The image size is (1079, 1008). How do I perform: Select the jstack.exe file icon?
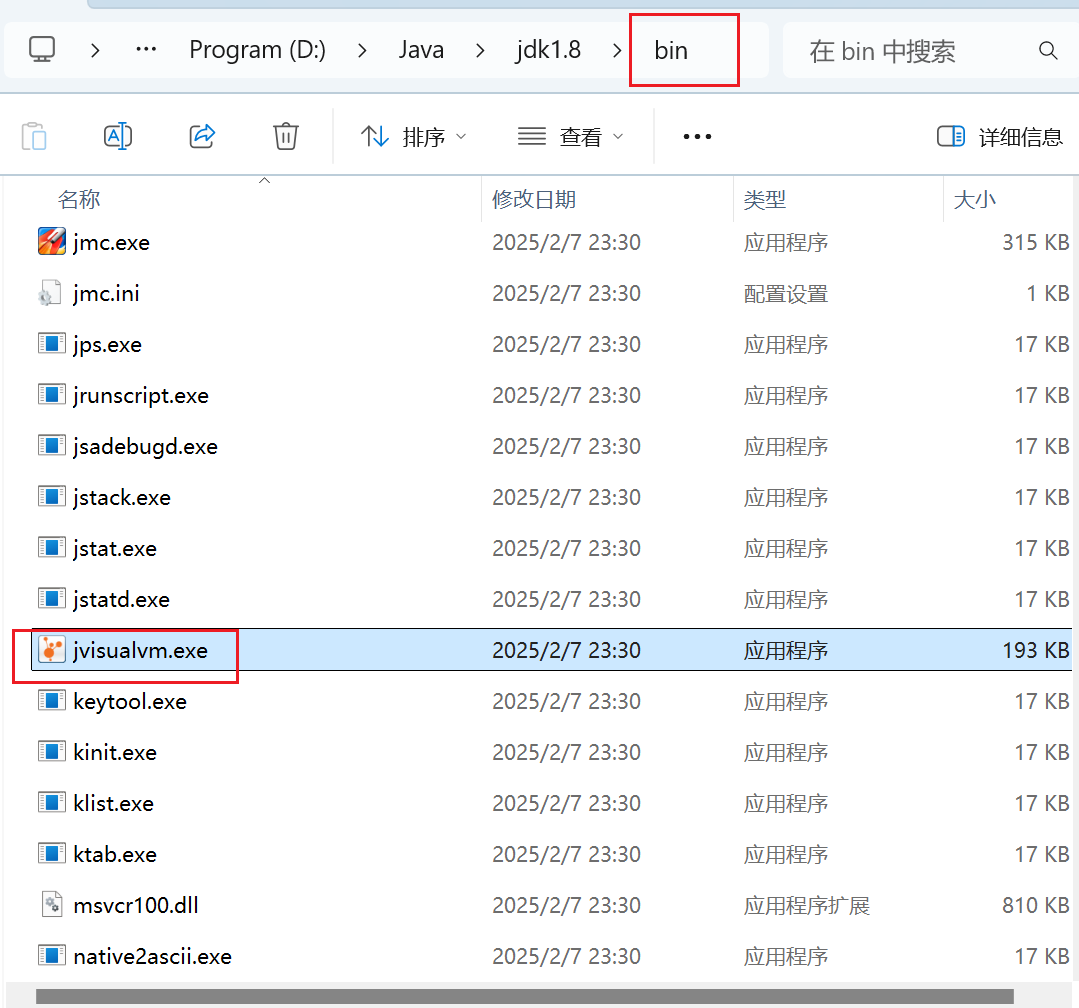[52, 496]
